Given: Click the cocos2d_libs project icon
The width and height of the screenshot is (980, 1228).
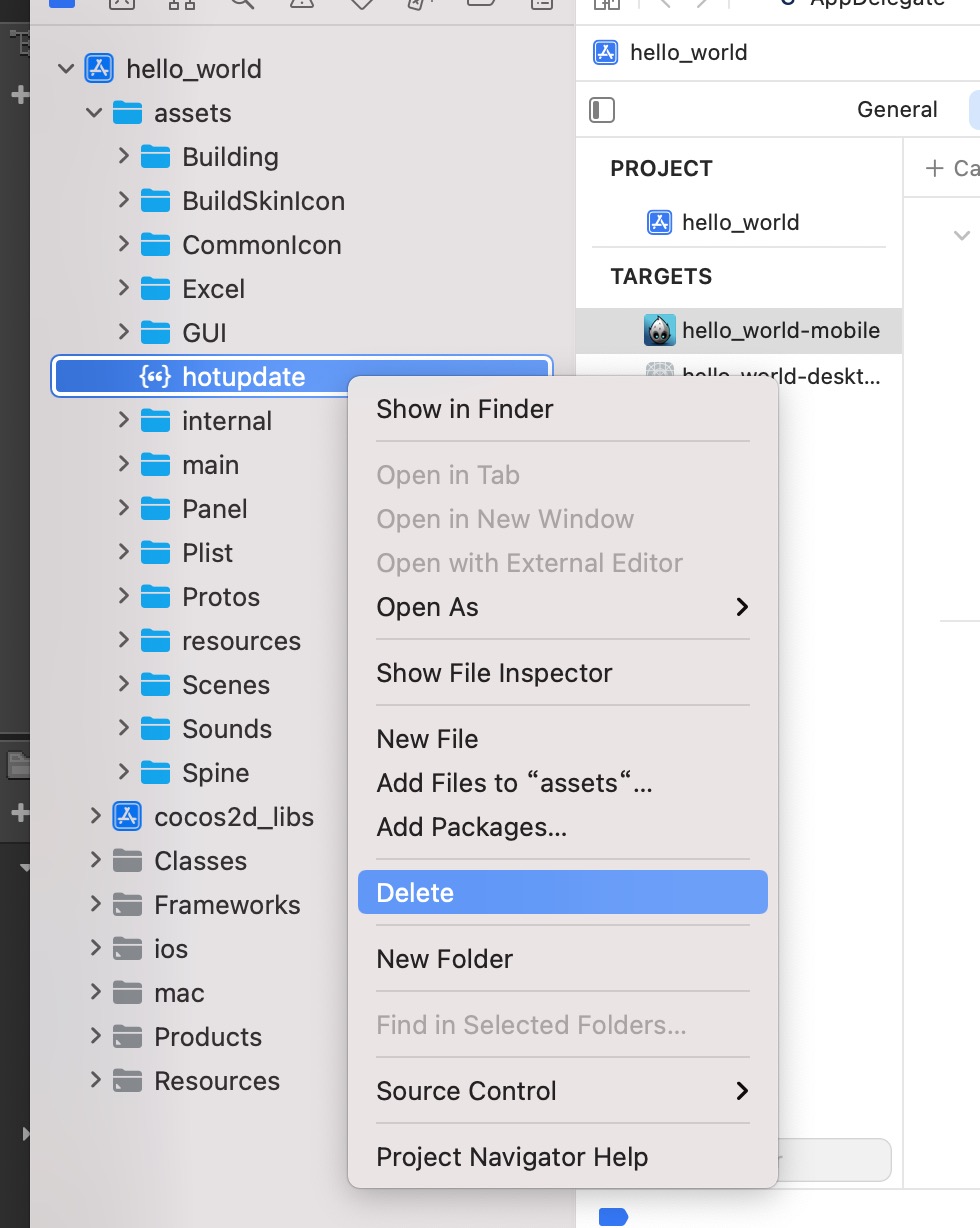Looking at the screenshot, I should pyautogui.click(x=126, y=817).
